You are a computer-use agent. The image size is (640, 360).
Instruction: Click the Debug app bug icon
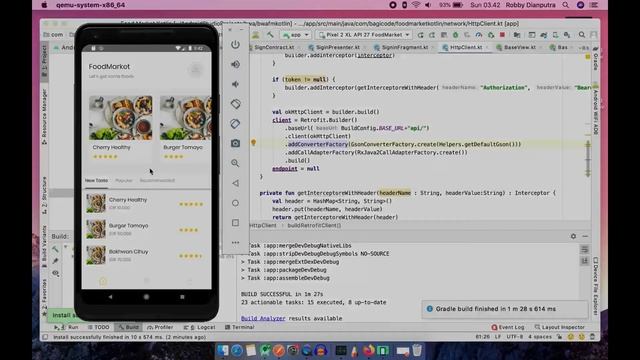[x=456, y=35]
